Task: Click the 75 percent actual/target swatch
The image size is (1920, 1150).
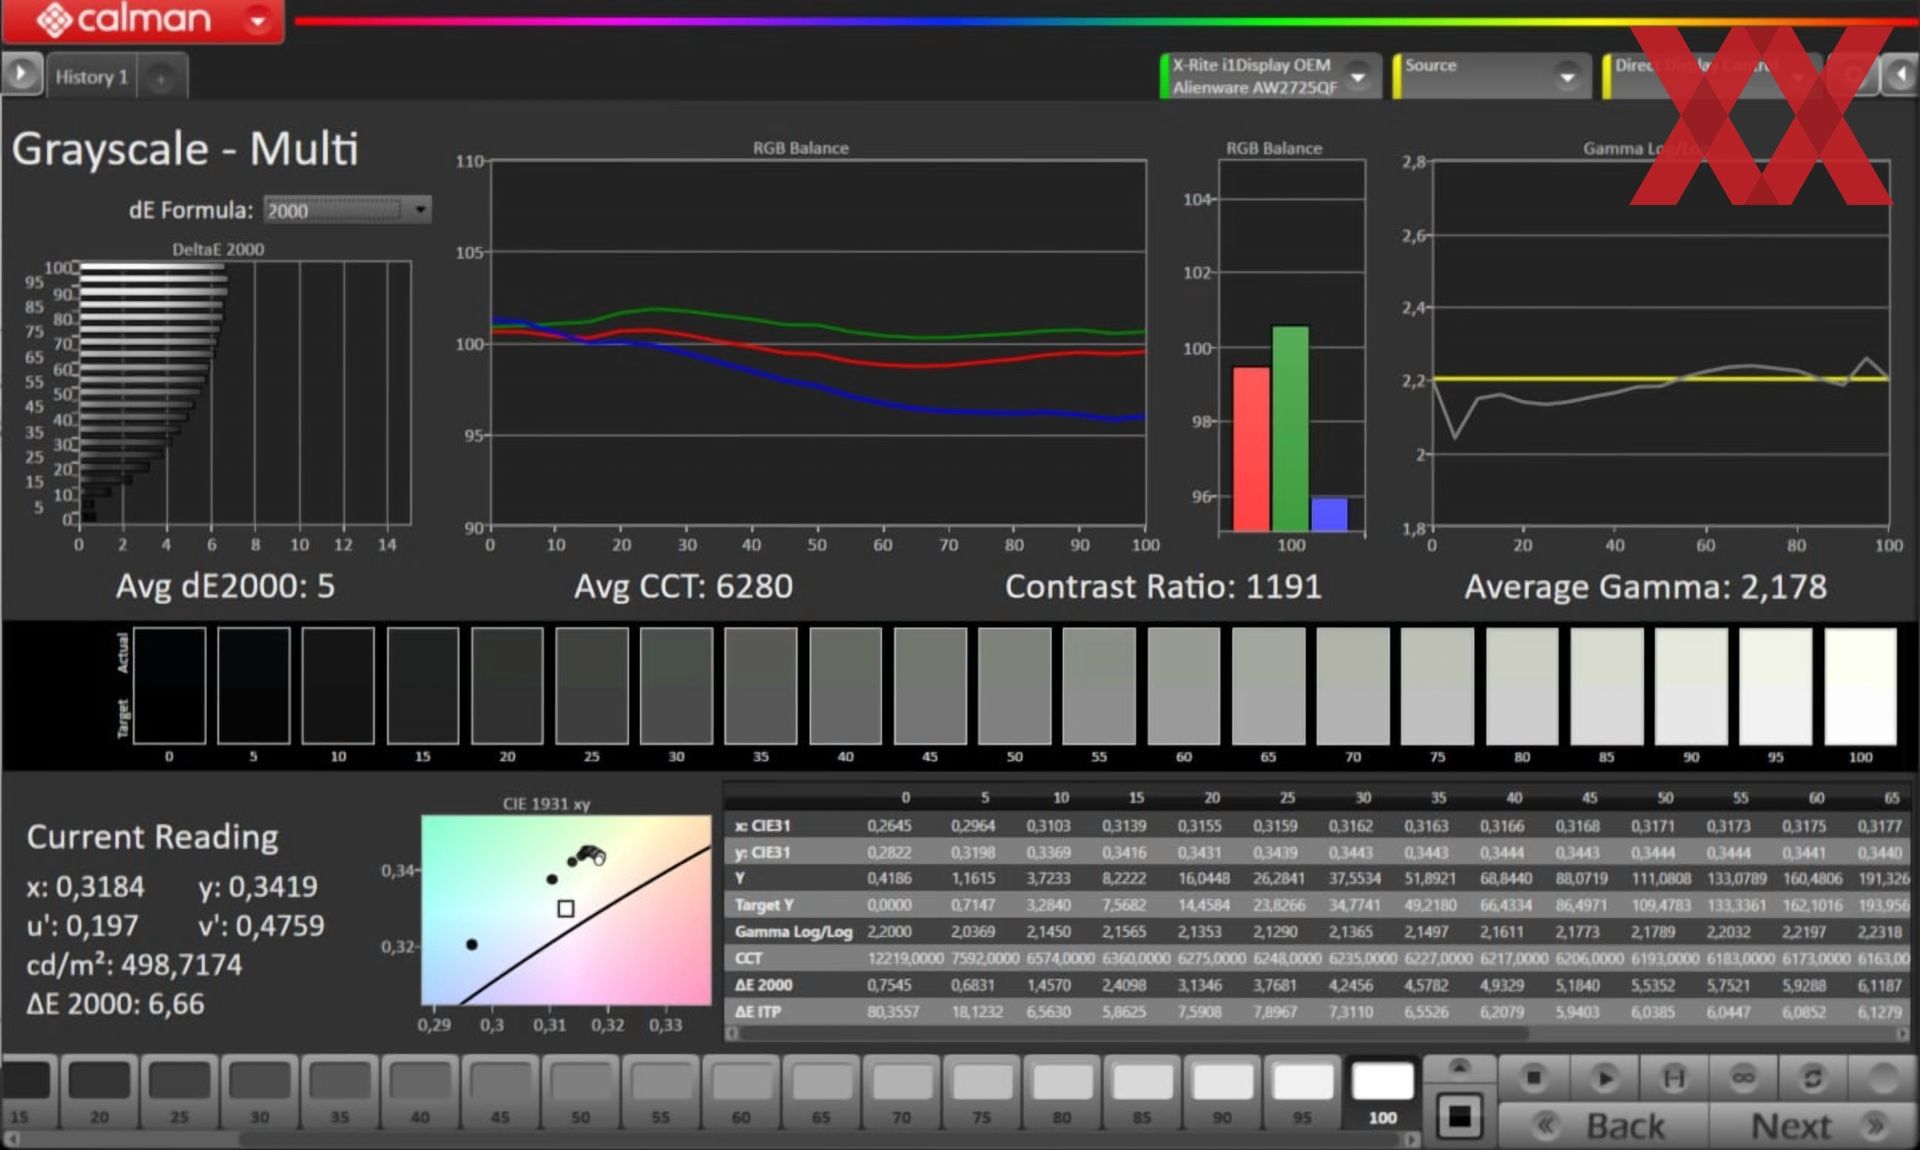Action: click(1437, 686)
